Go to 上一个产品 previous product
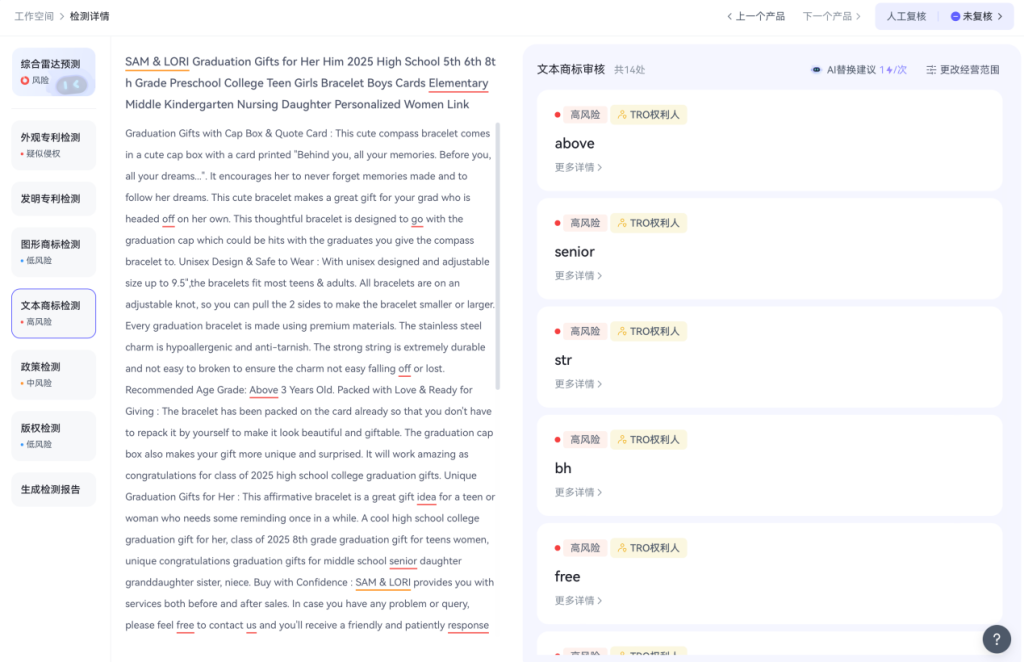 pyautogui.click(x=756, y=16)
